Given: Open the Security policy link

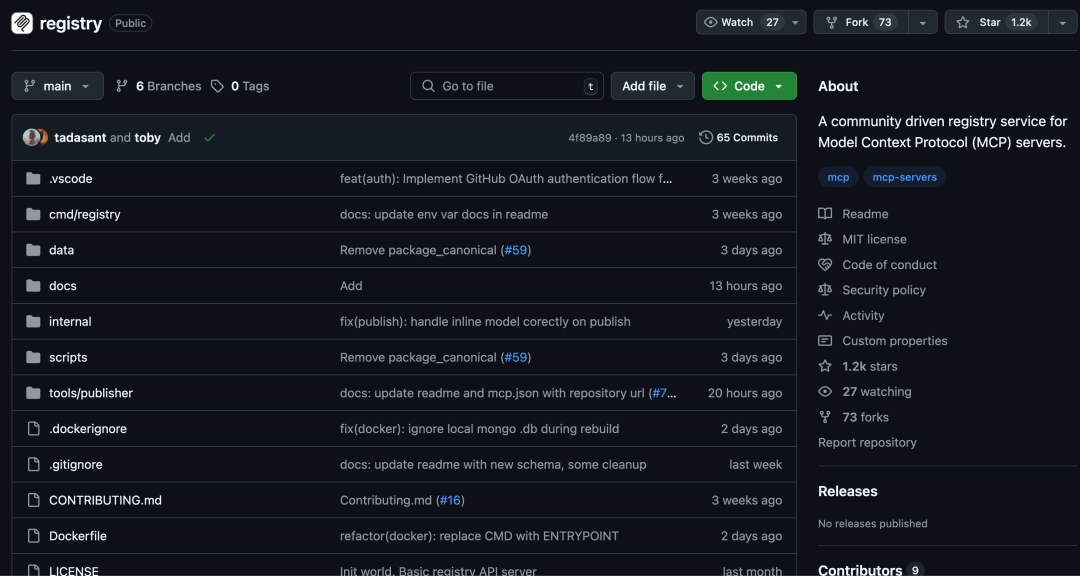Looking at the screenshot, I should [x=884, y=290].
